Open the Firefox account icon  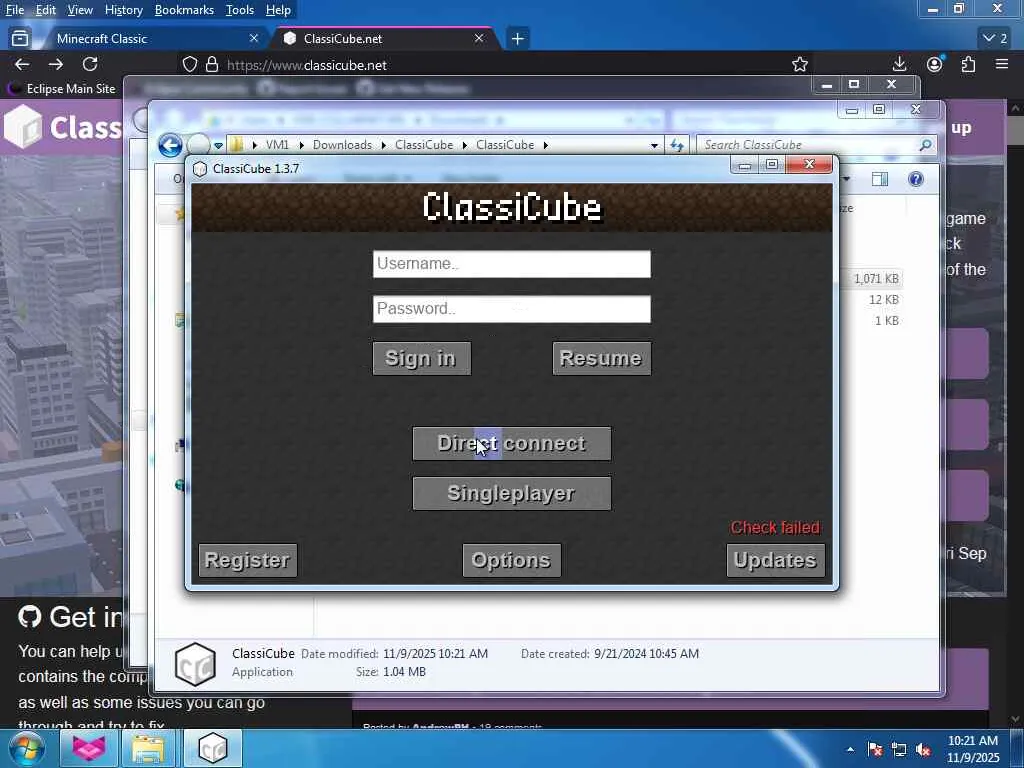coord(935,64)
